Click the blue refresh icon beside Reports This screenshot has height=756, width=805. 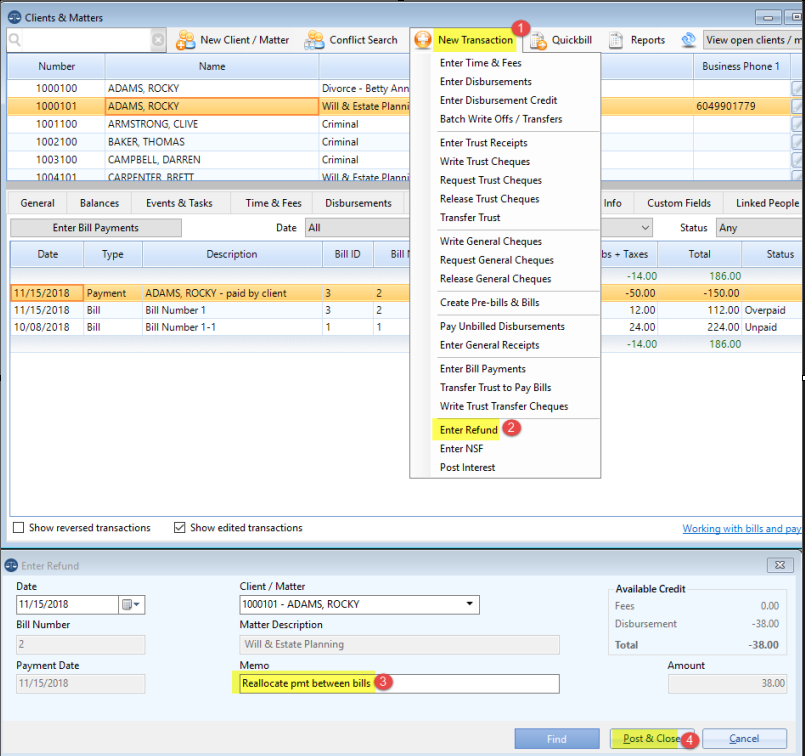click(688, 40)
